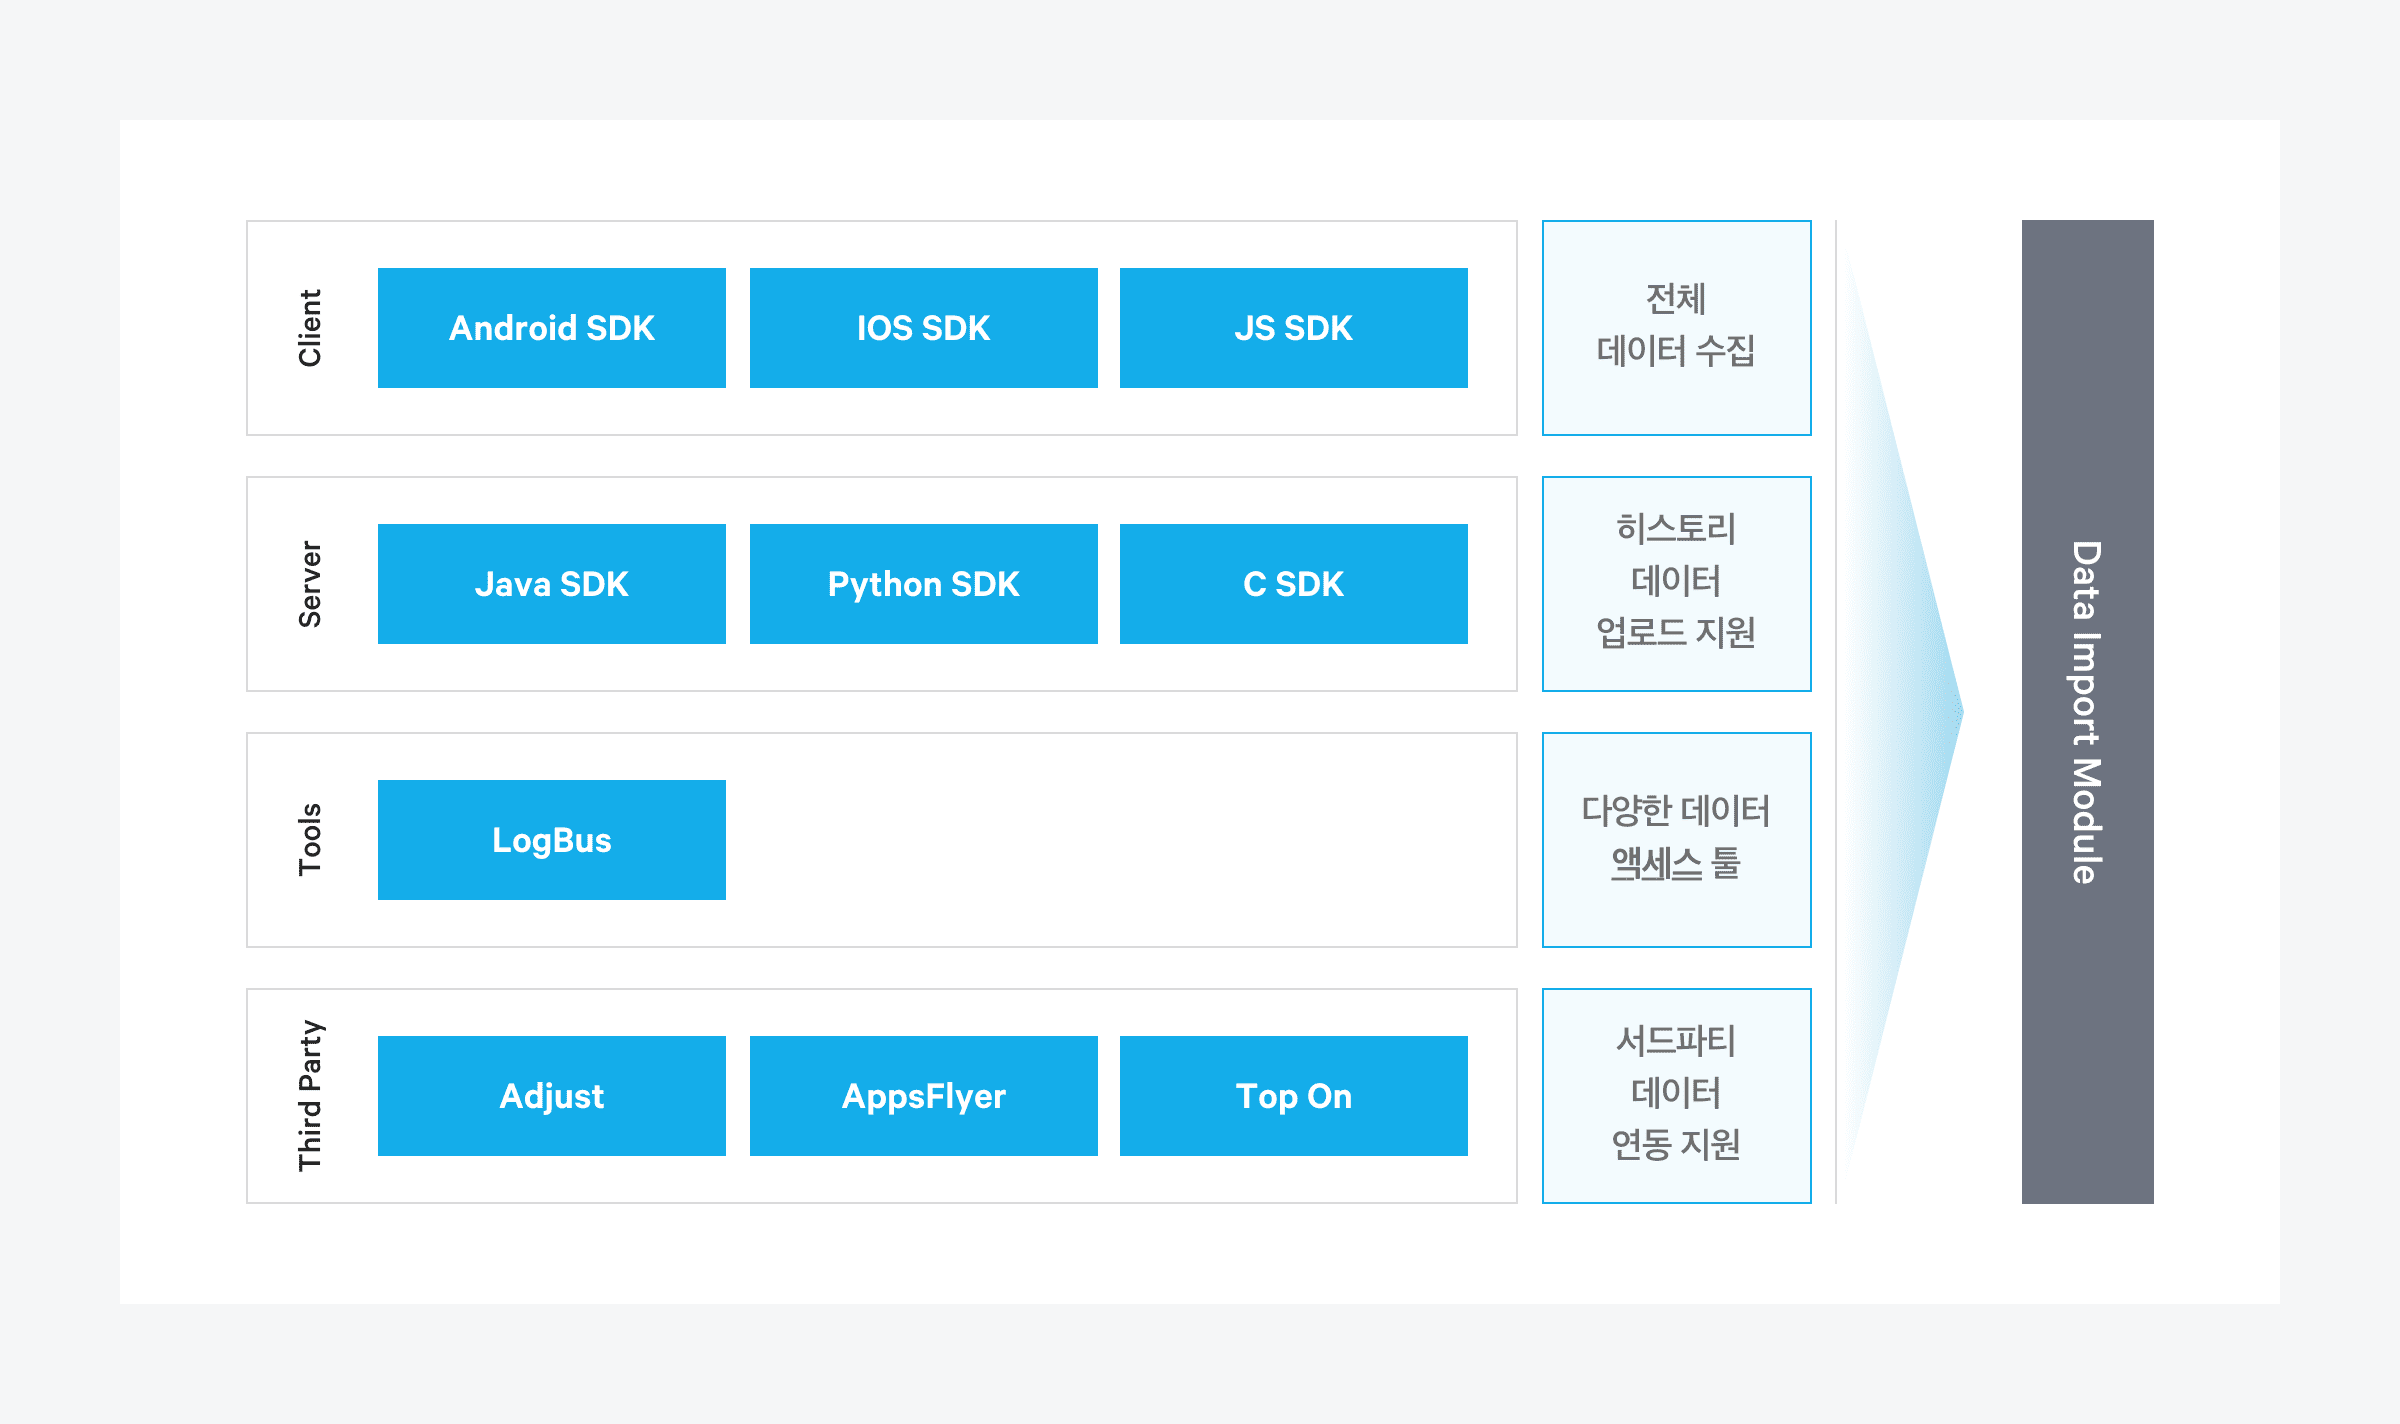The height and width of the screenshot is (1424, 2400).
Task: Select the Tools row label
Action: click(310, 840)
